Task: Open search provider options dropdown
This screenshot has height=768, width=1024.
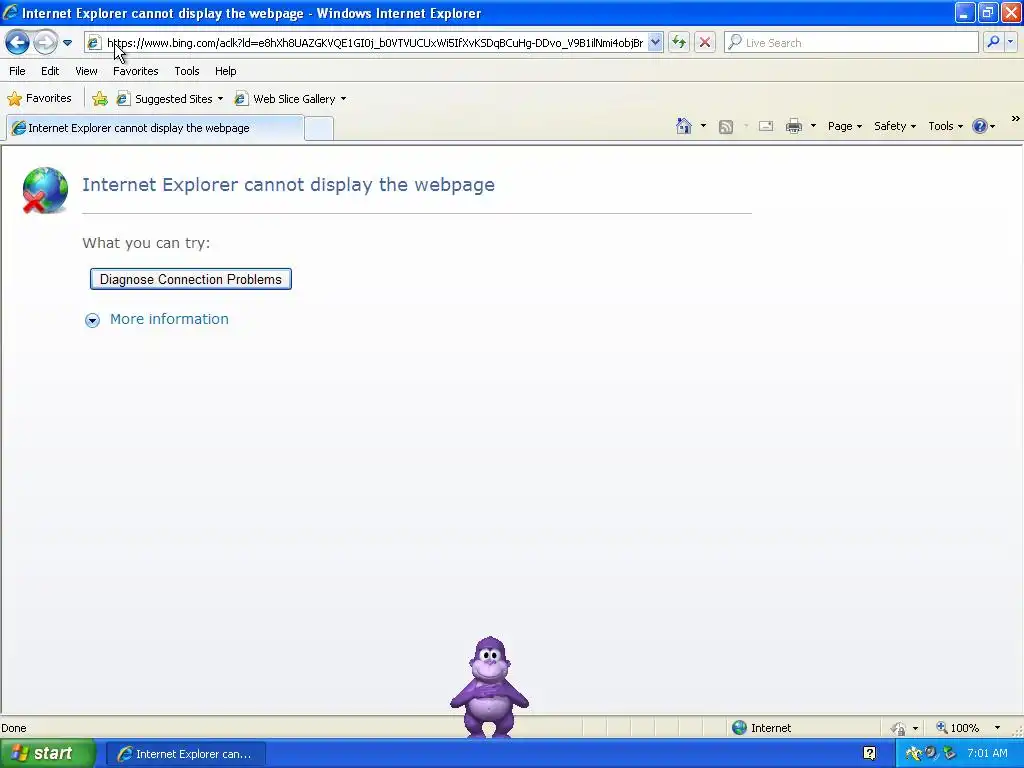Action: point(1010,42)
